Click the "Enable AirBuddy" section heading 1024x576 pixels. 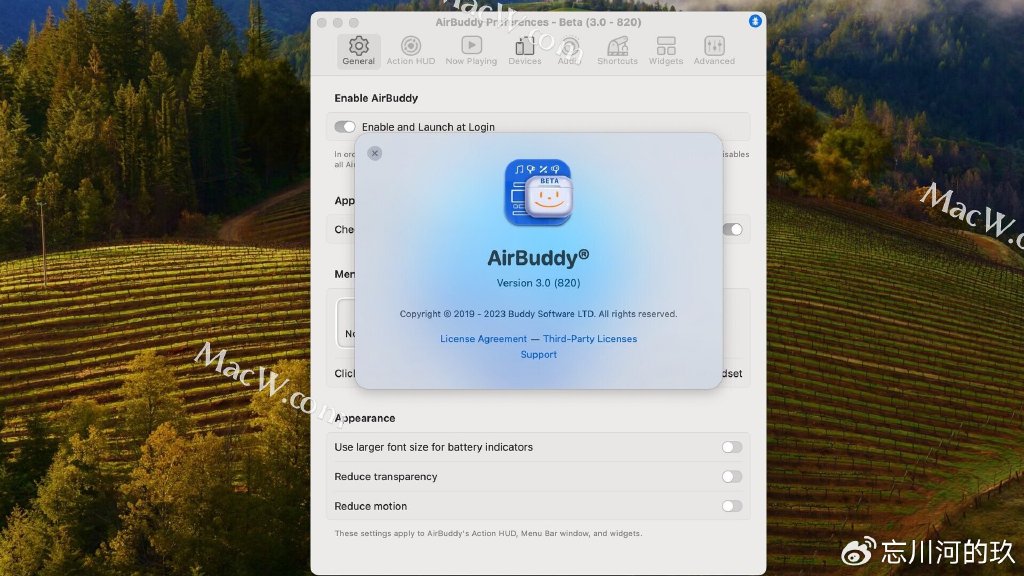click(x=376, y=98)
